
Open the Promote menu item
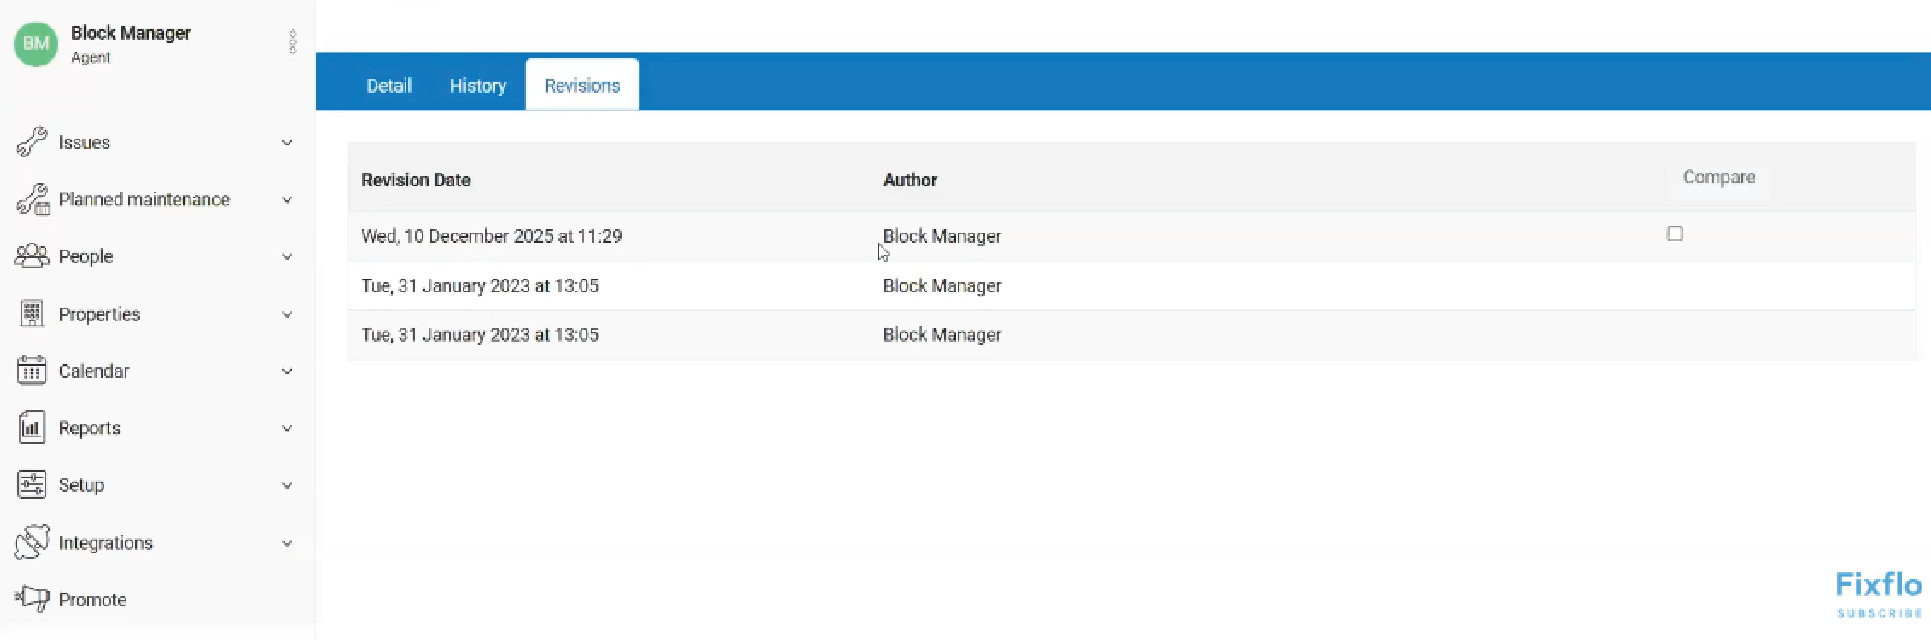click(92, 600)
